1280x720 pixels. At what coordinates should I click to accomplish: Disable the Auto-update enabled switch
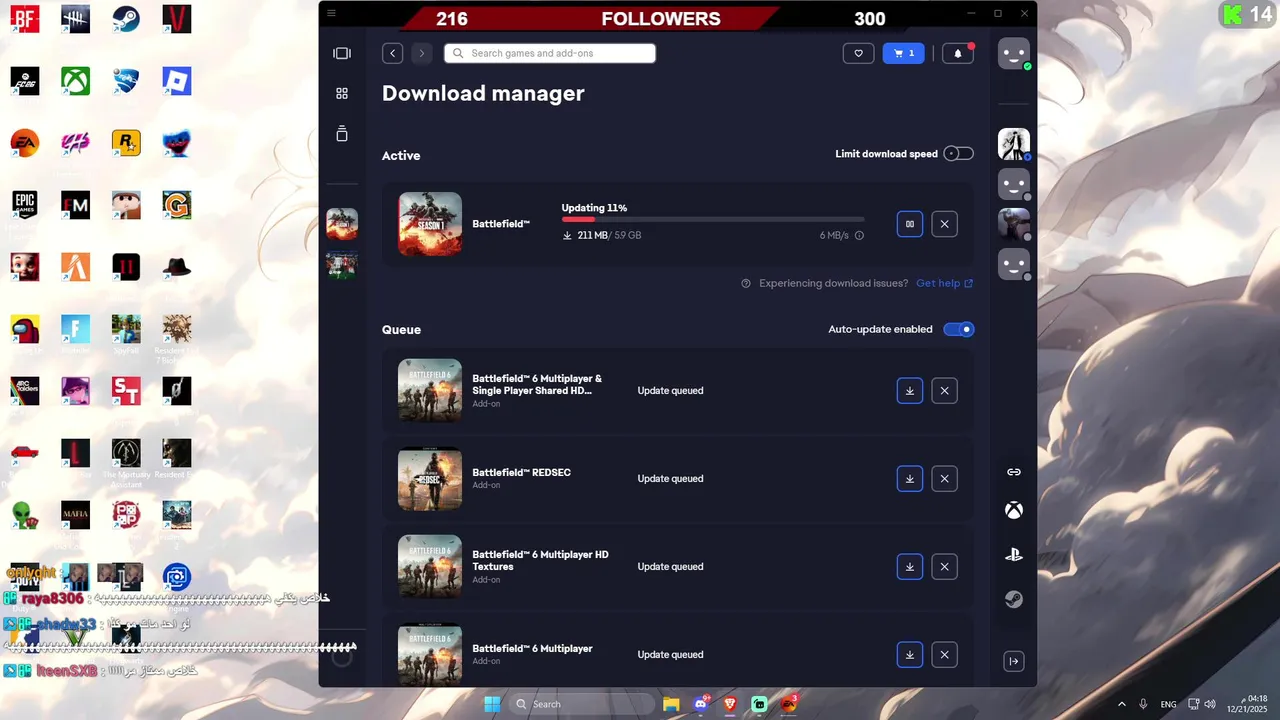pos(958,329)
